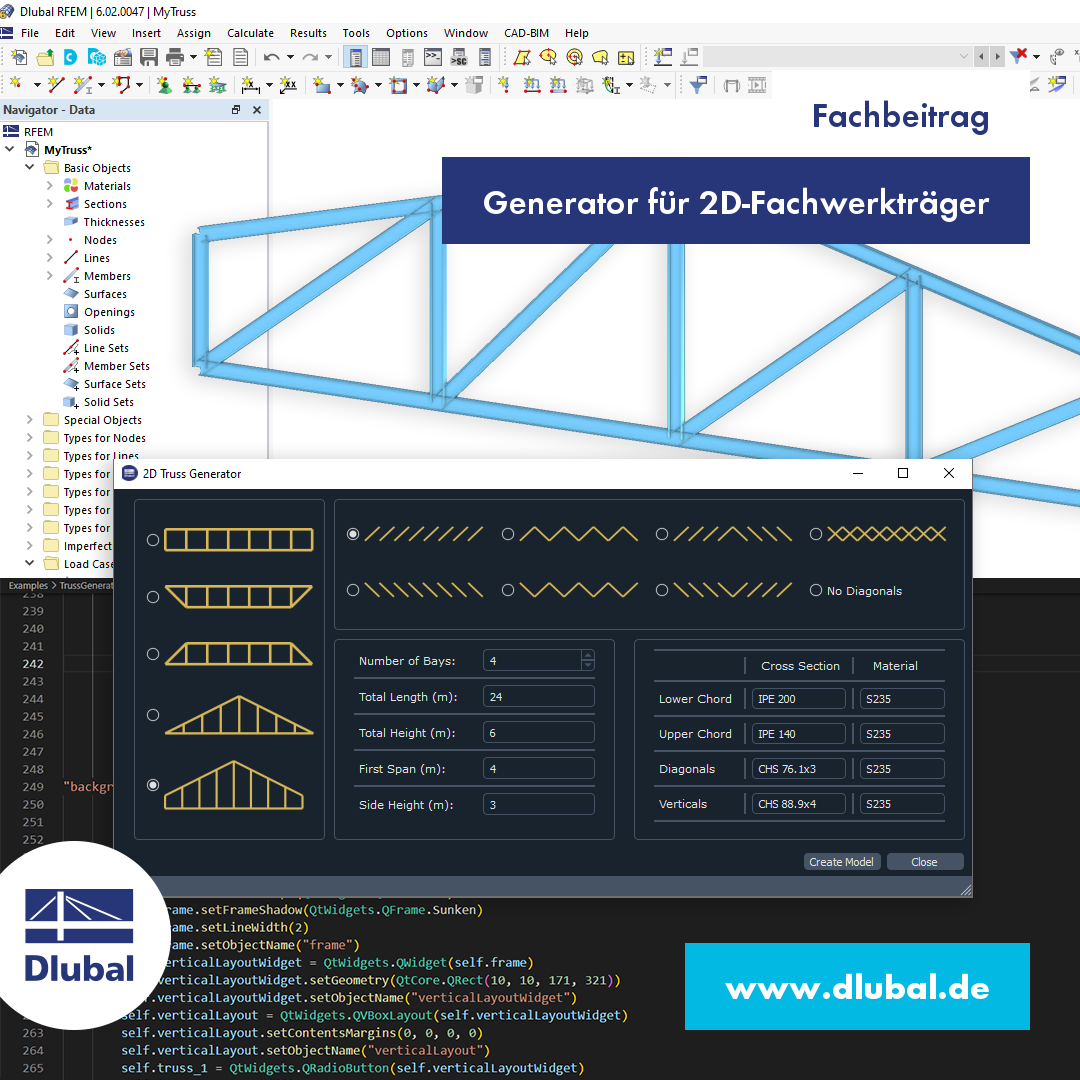Click the New Node tool icon
This screenshot has width=1080, height=1080.
(16, 85)
